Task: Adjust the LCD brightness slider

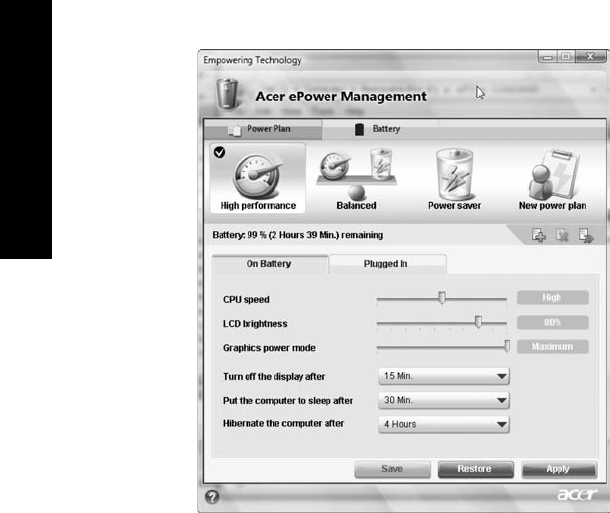Action: click(478, 322)
